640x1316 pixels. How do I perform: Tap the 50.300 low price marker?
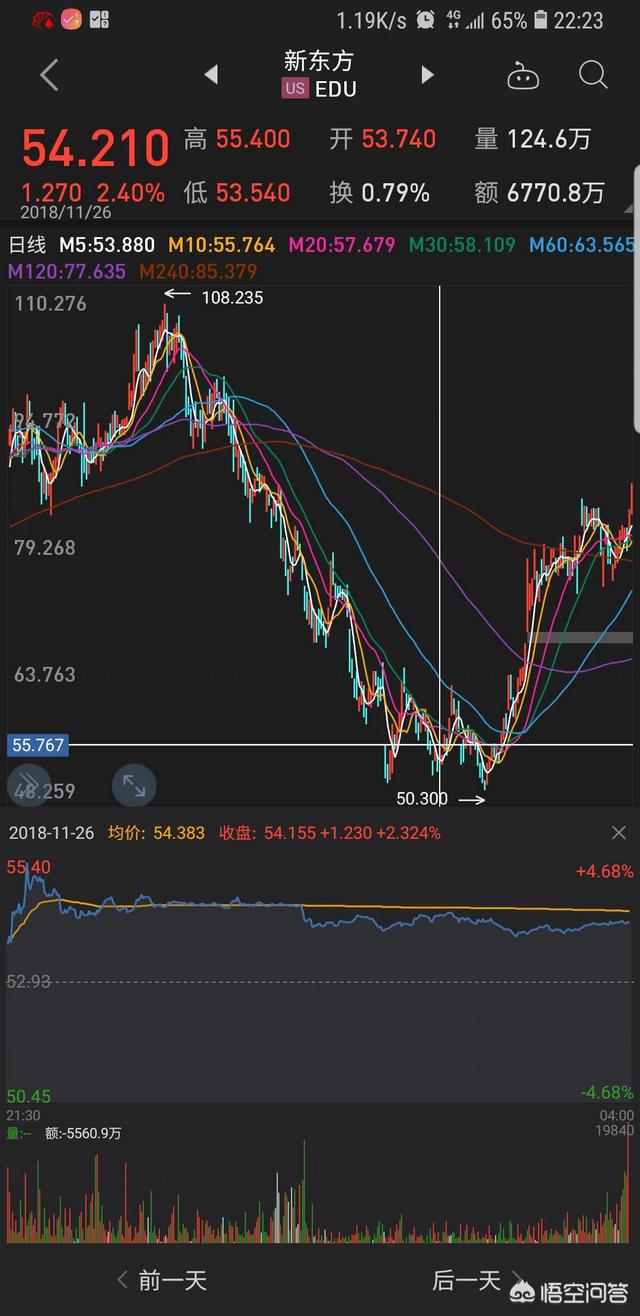point(422,799)
